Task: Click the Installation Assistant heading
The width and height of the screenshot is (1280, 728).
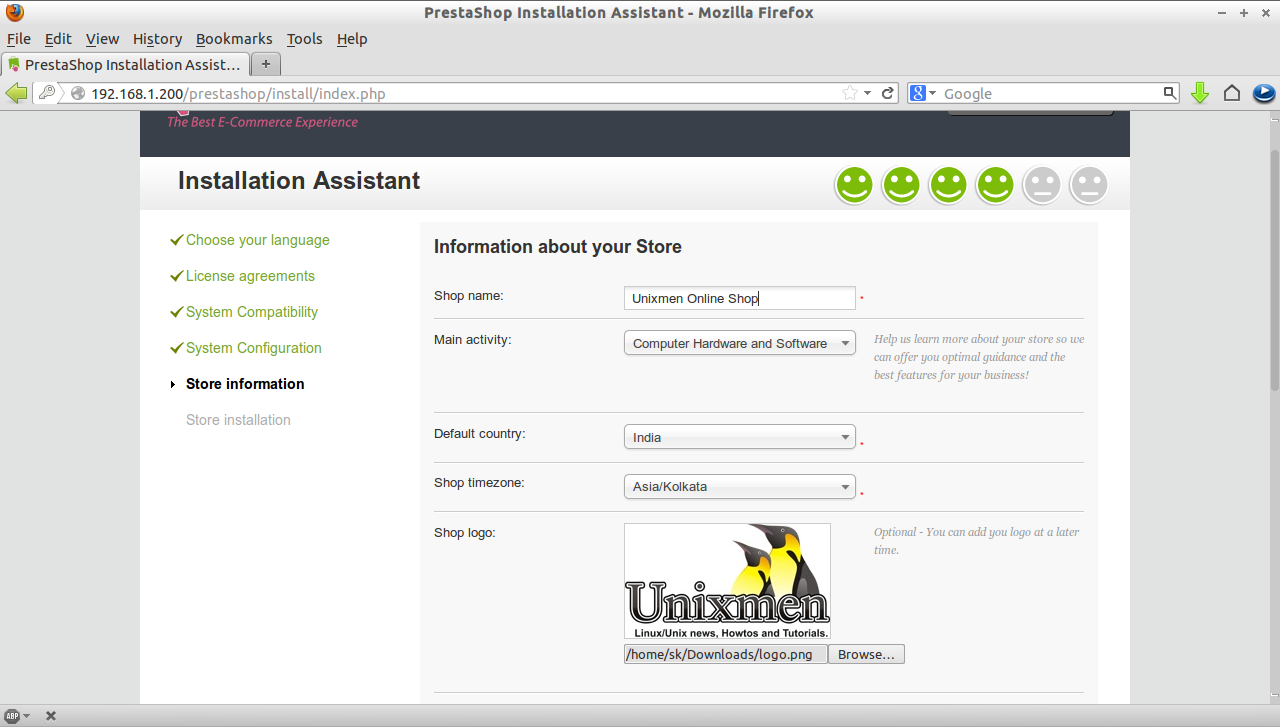Action: tap(299, 181)
